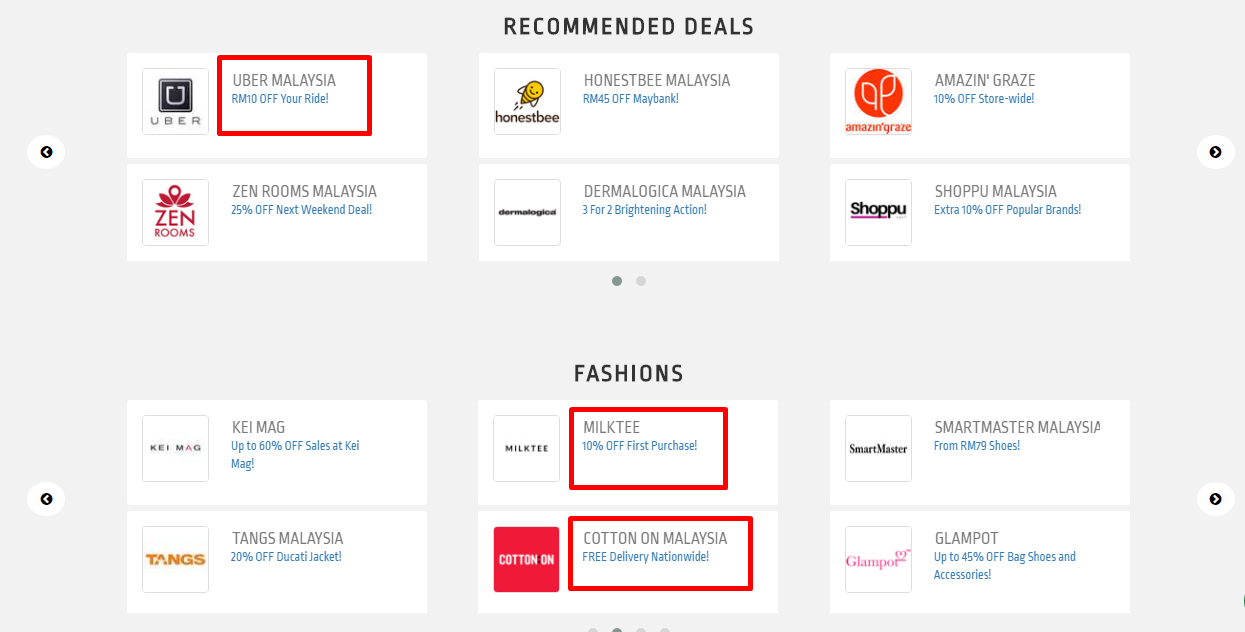Open the red Cotton On logo

coord(527,560)
